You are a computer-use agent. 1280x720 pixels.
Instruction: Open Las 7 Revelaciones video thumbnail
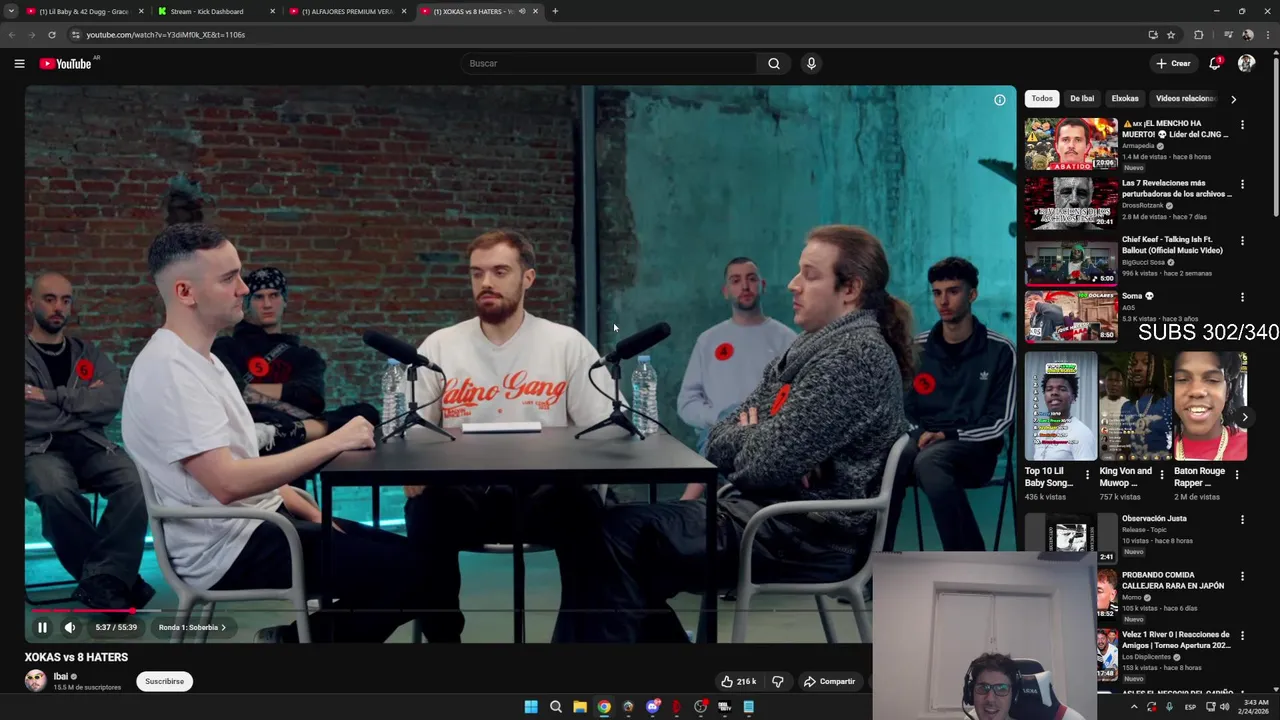[x=1071, y=203]
